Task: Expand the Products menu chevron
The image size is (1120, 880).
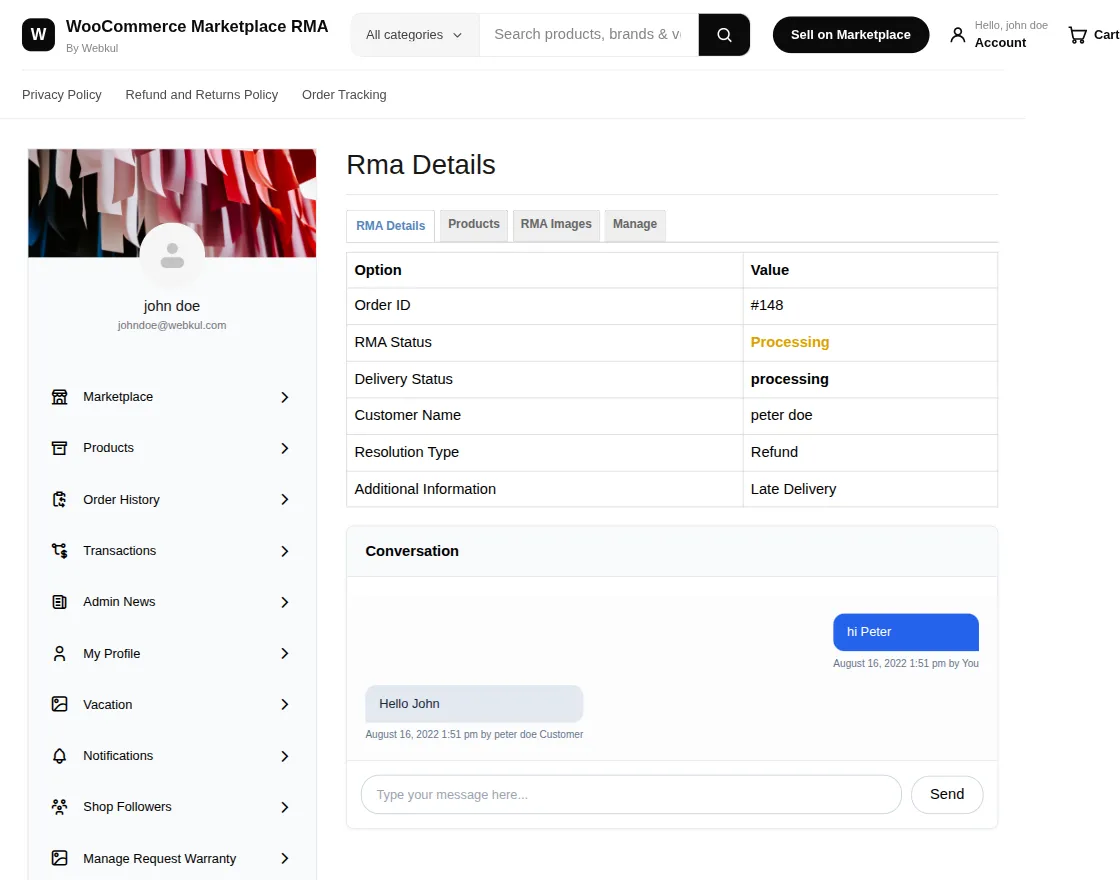Action: (284, 448)
